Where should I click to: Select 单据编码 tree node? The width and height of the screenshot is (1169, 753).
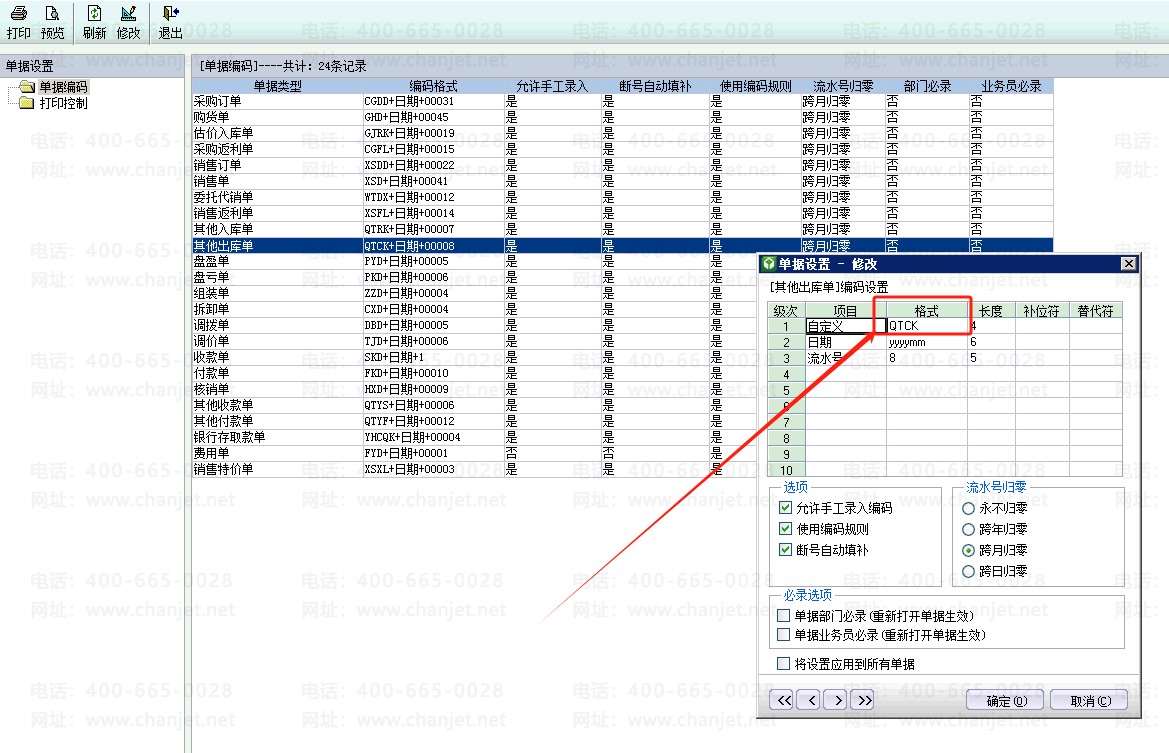click(x=62, y=88)
